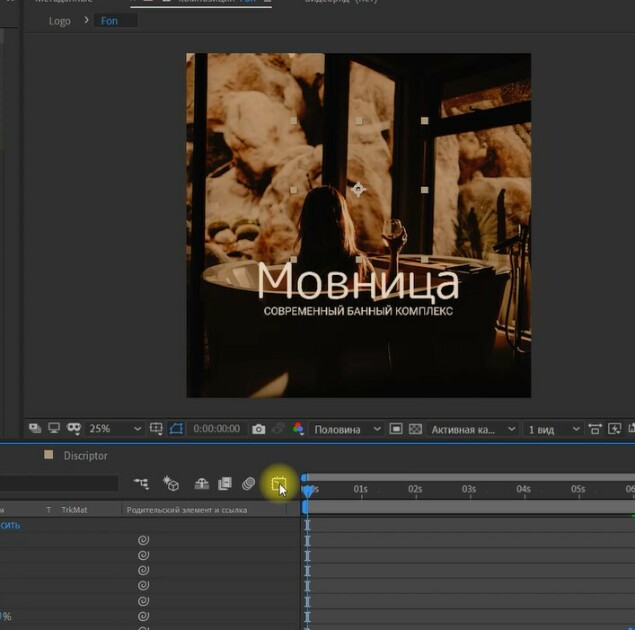Click the 02s mark on time ruler

[415, 490]
